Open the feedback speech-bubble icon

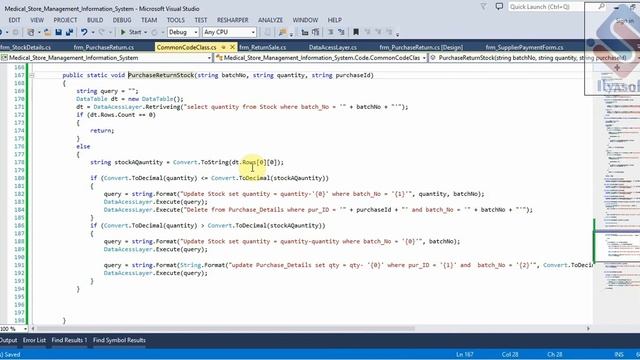499,7
